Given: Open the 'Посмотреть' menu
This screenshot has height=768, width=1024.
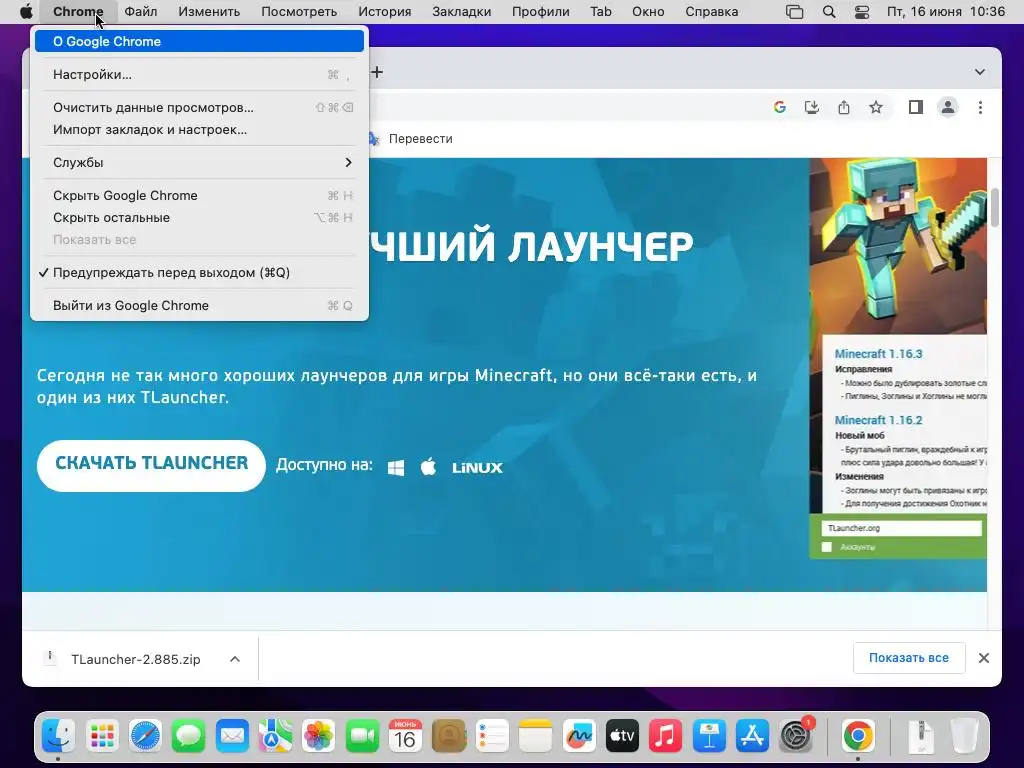Looking at the screenshot, I should point(299,12).
